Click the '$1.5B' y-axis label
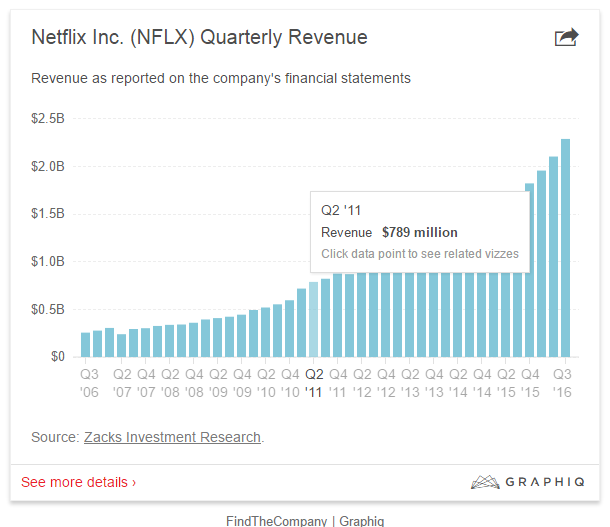Viewport: 610px width, 527px height. pos(48,214)
